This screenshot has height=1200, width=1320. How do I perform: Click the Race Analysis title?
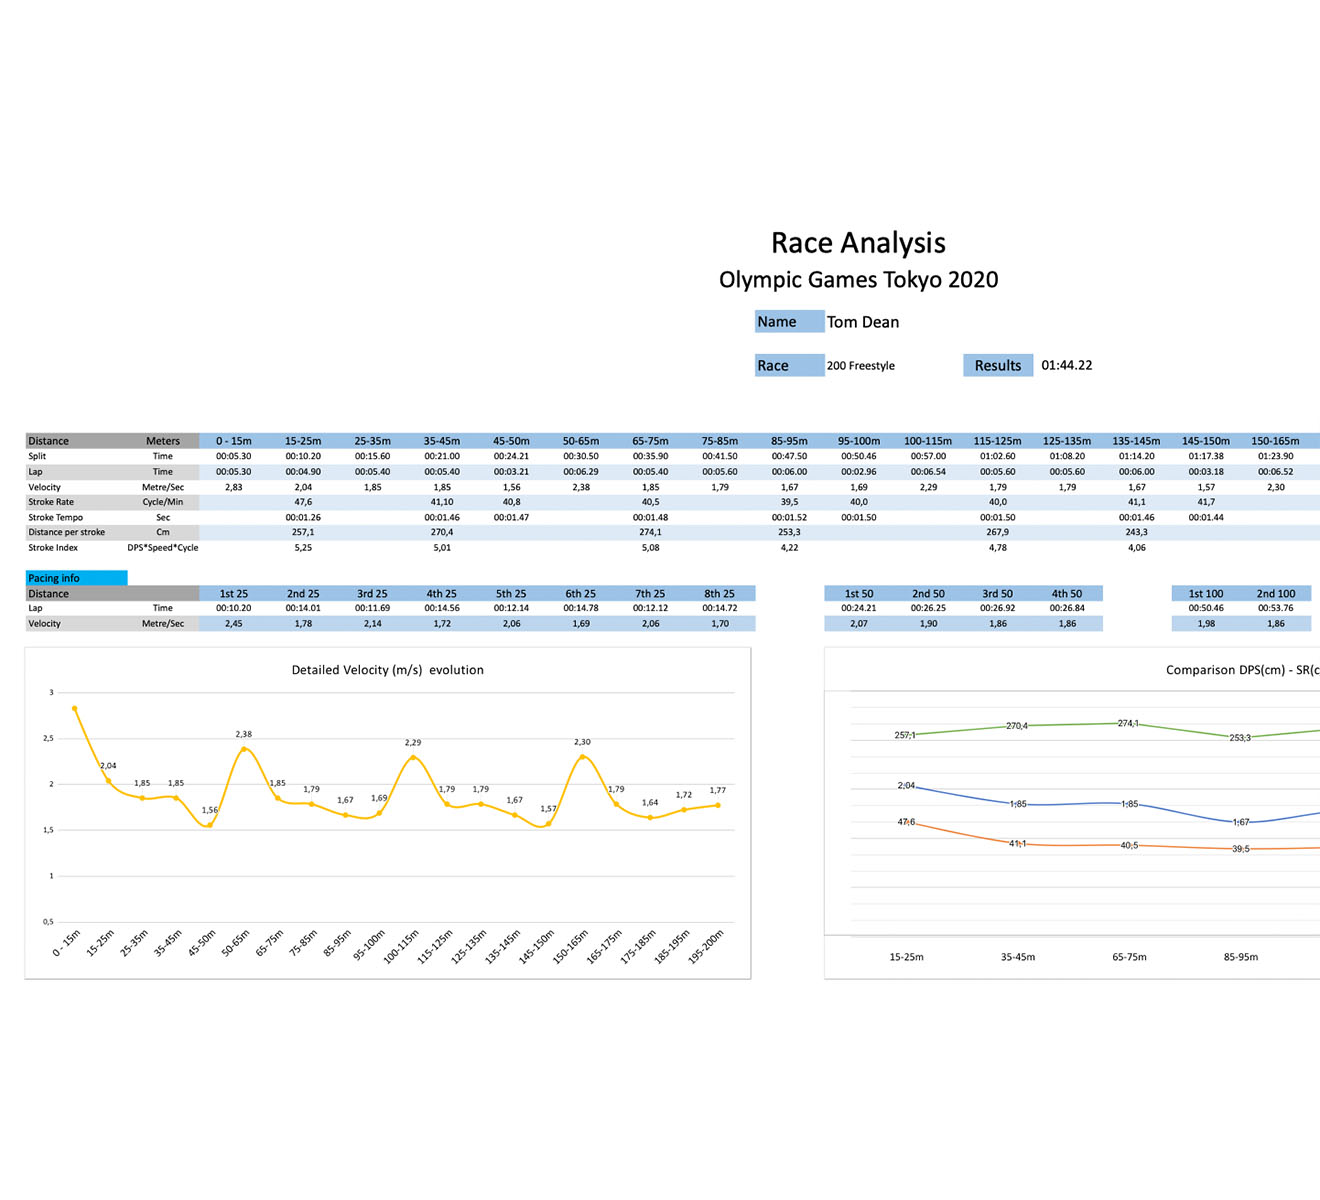coord(858,243)
